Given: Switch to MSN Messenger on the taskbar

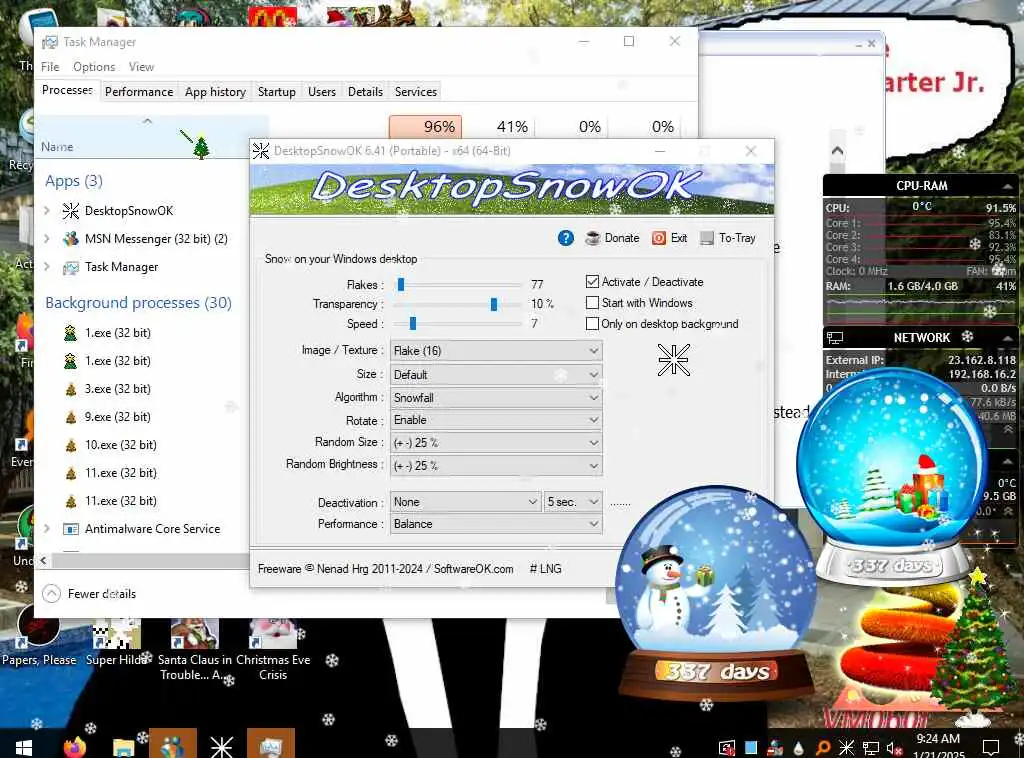Looking at the screenshot, I should pos(173,744).
